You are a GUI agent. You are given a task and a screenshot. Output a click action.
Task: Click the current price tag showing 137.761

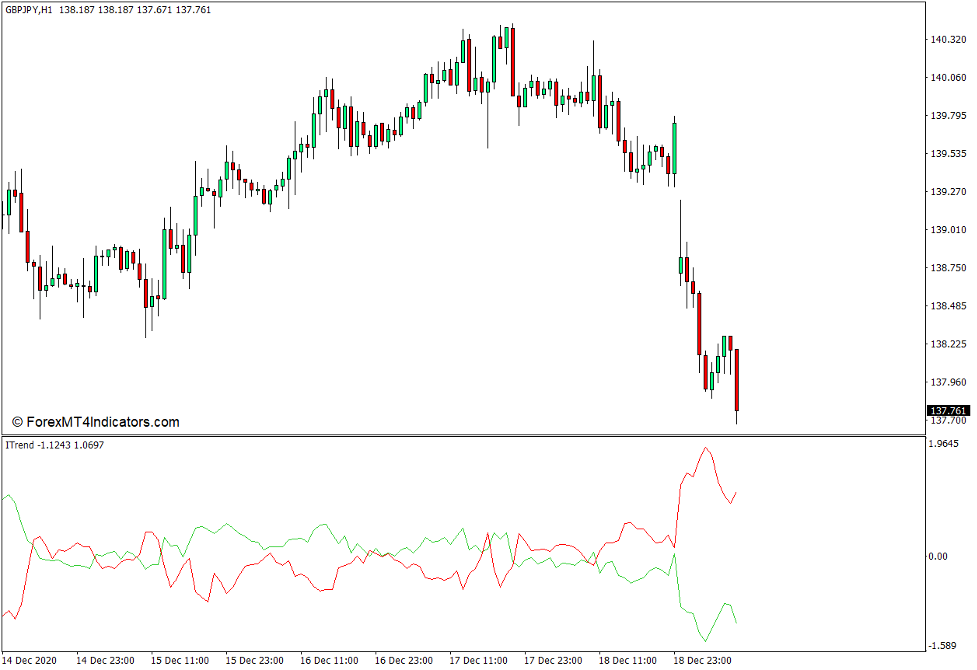point(948,407)
